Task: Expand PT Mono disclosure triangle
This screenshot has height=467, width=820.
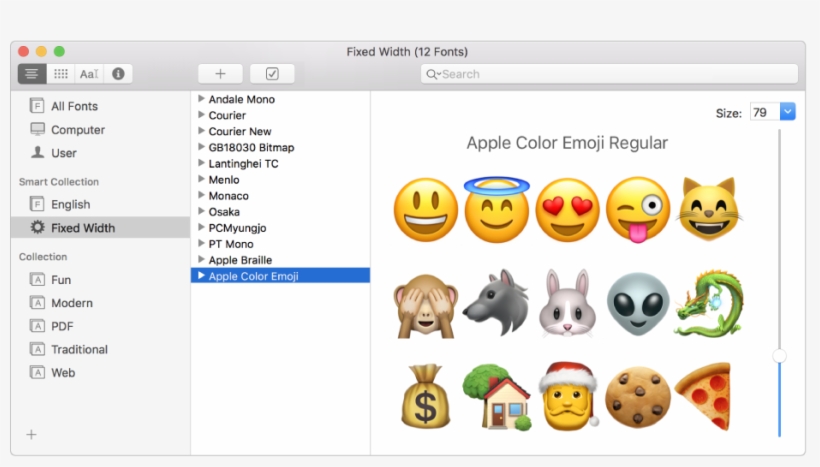Action: point(201,243)
